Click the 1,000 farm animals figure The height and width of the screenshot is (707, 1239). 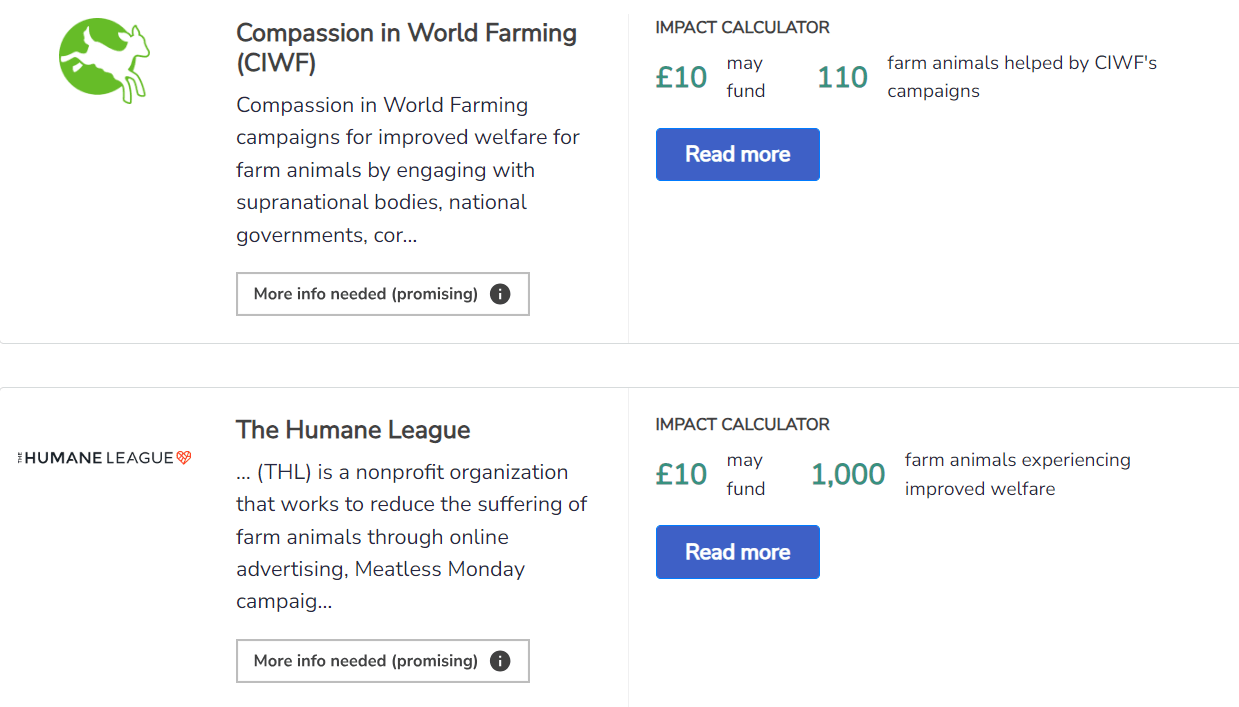[x=848, y=474]
